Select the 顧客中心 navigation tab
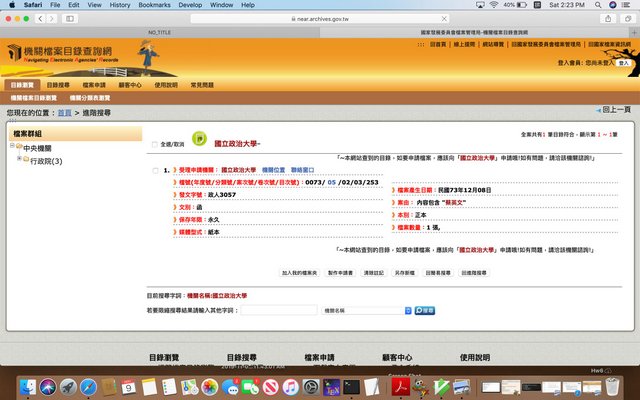The image size is (640, 400). (130, 85)
